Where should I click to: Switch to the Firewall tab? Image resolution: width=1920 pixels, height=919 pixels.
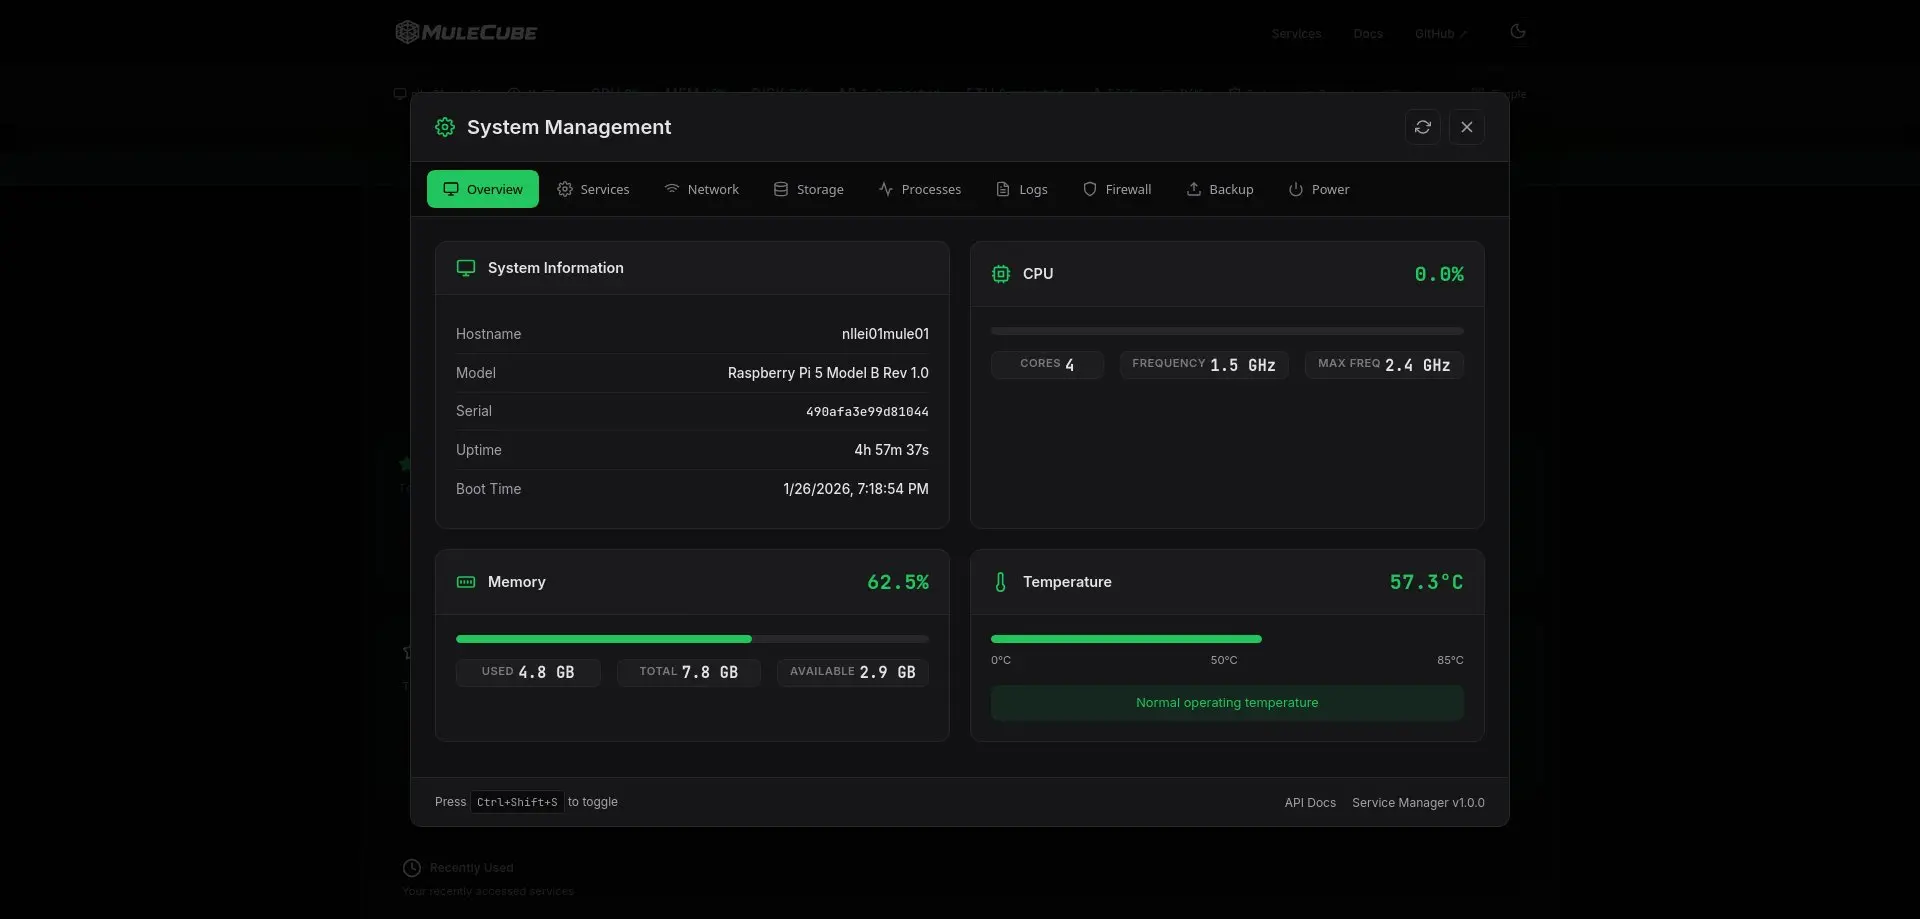point(1117,189)
